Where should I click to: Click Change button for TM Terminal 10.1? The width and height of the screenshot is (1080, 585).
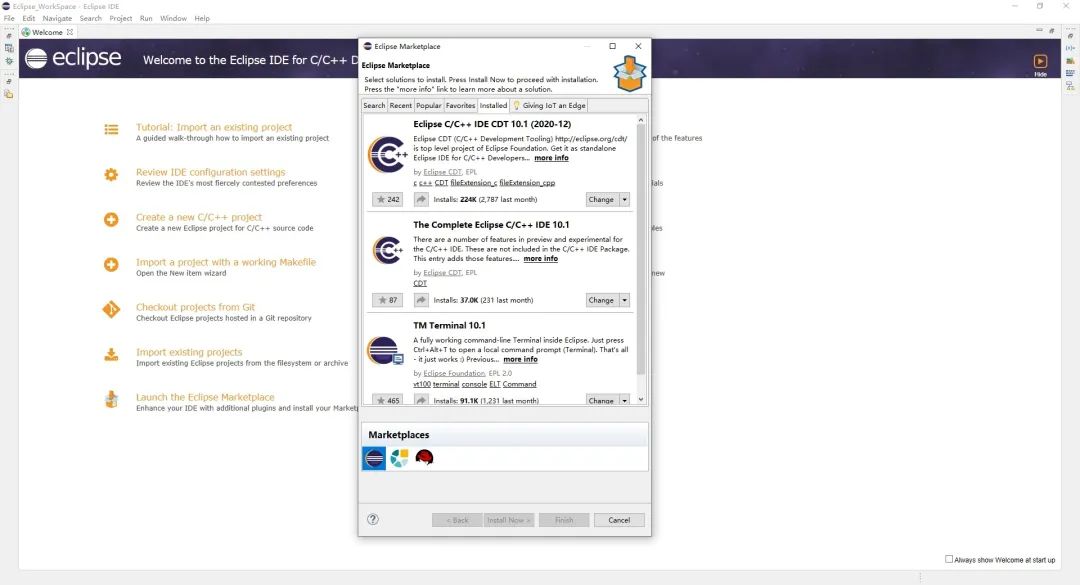click(601, 400)
